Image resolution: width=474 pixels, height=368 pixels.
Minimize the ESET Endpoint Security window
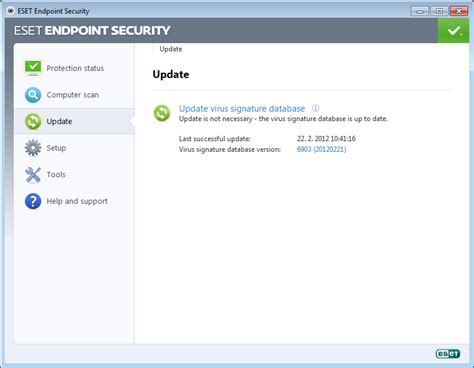coord(420,11)
